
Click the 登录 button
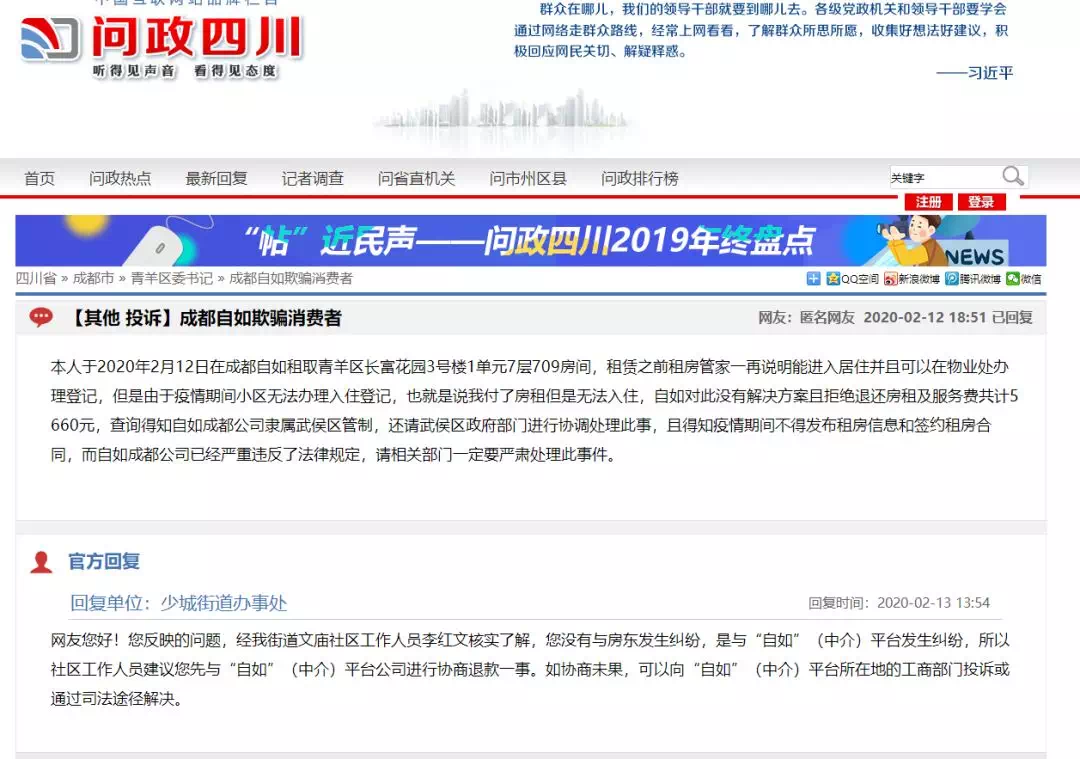click(x=981, y=202)
